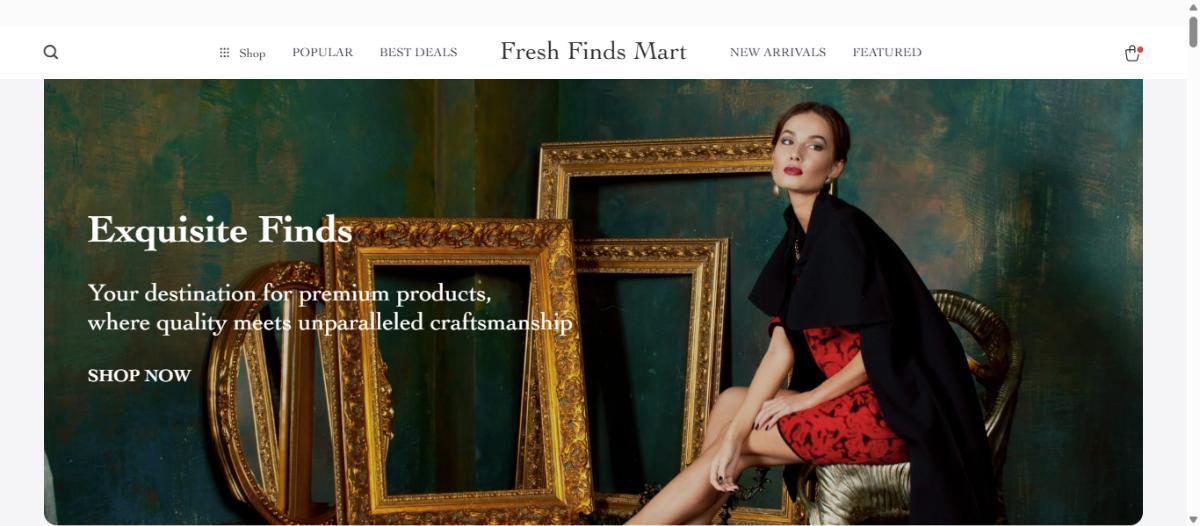Click the scrollbar up arrow

click(1192, 6)
